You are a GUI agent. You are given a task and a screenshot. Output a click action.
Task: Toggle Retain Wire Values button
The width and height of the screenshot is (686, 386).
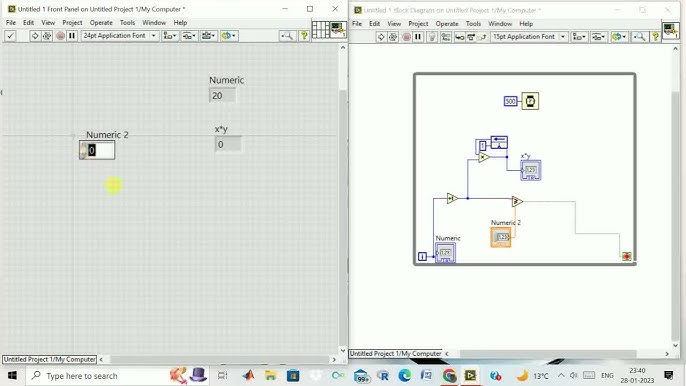(445, 37)
